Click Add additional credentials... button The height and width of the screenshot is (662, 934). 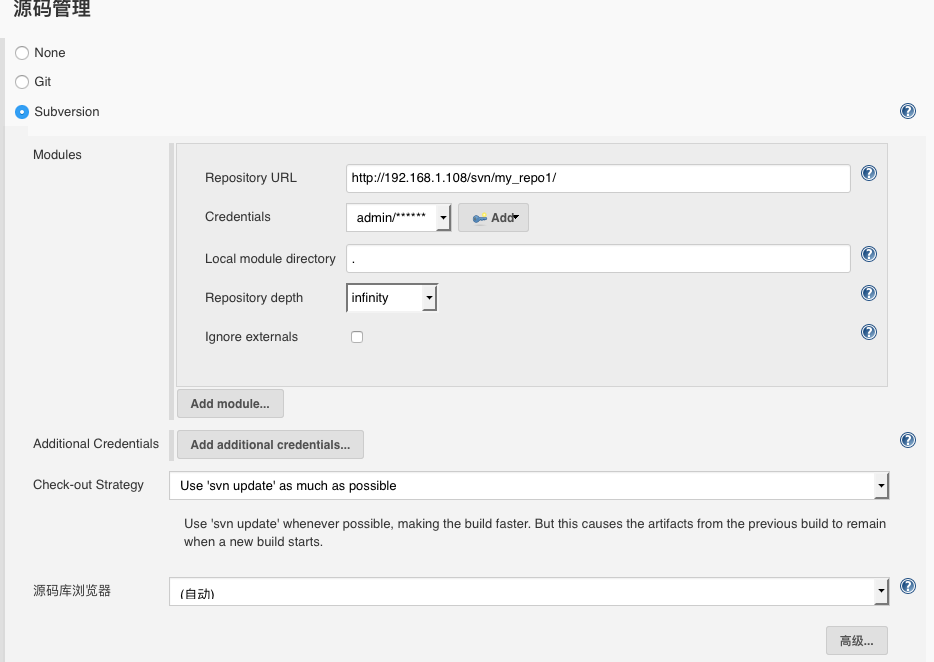pyautogui.click(x=270, y=445)
